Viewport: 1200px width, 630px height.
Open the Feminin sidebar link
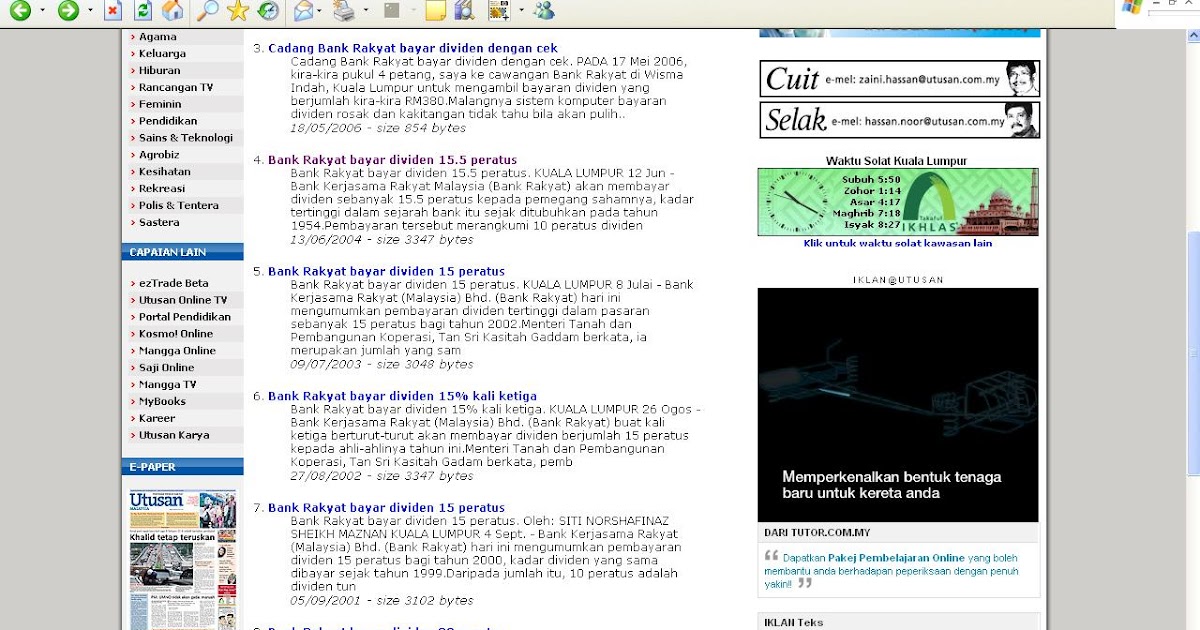[160, 104]
